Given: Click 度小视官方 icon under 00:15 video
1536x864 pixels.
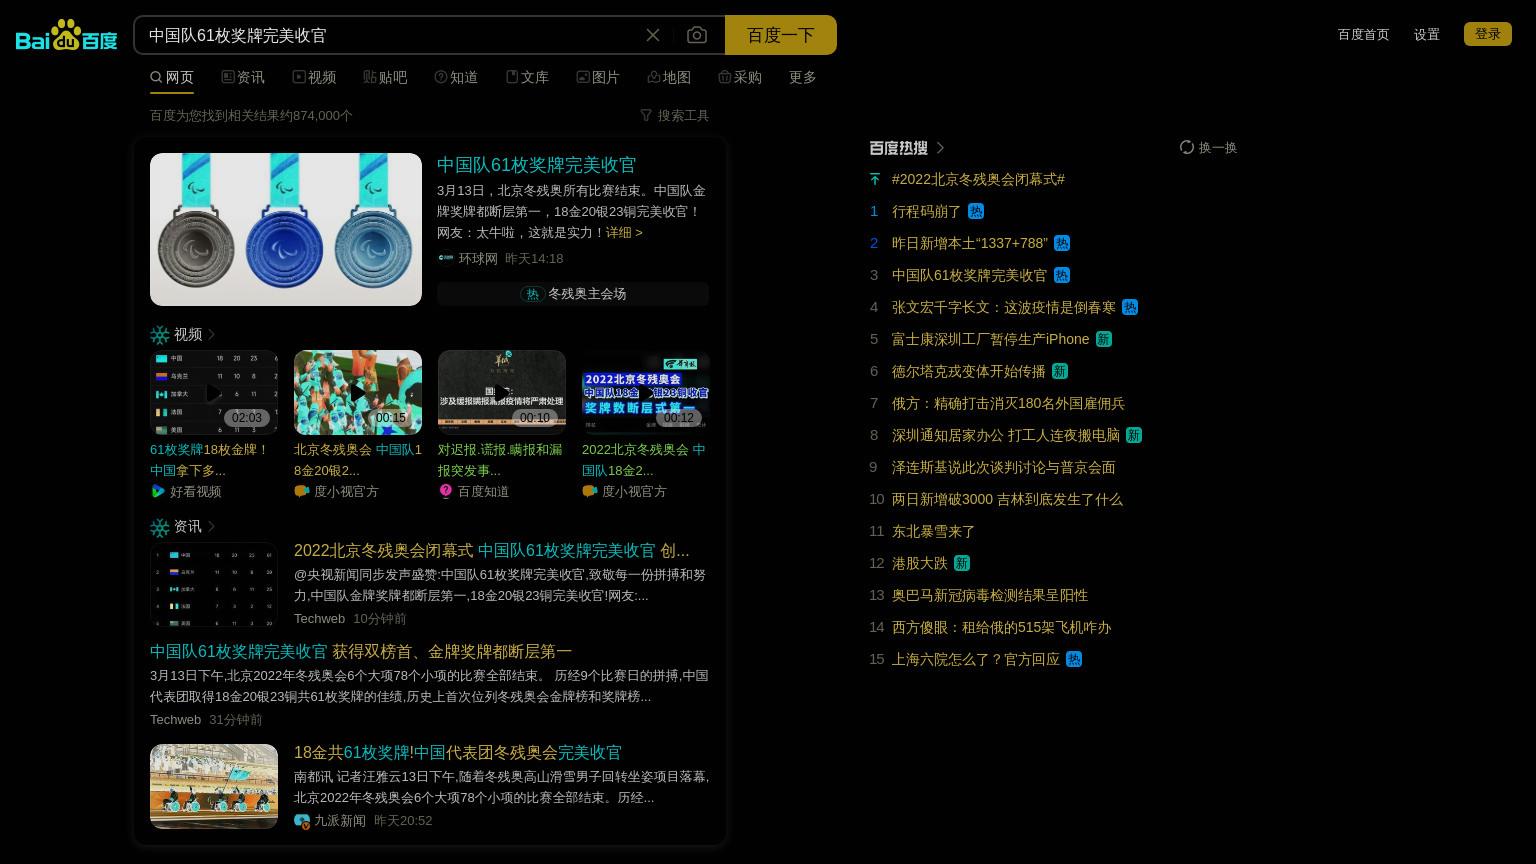Looking at the screenshot, I should [x=302, y=491].
